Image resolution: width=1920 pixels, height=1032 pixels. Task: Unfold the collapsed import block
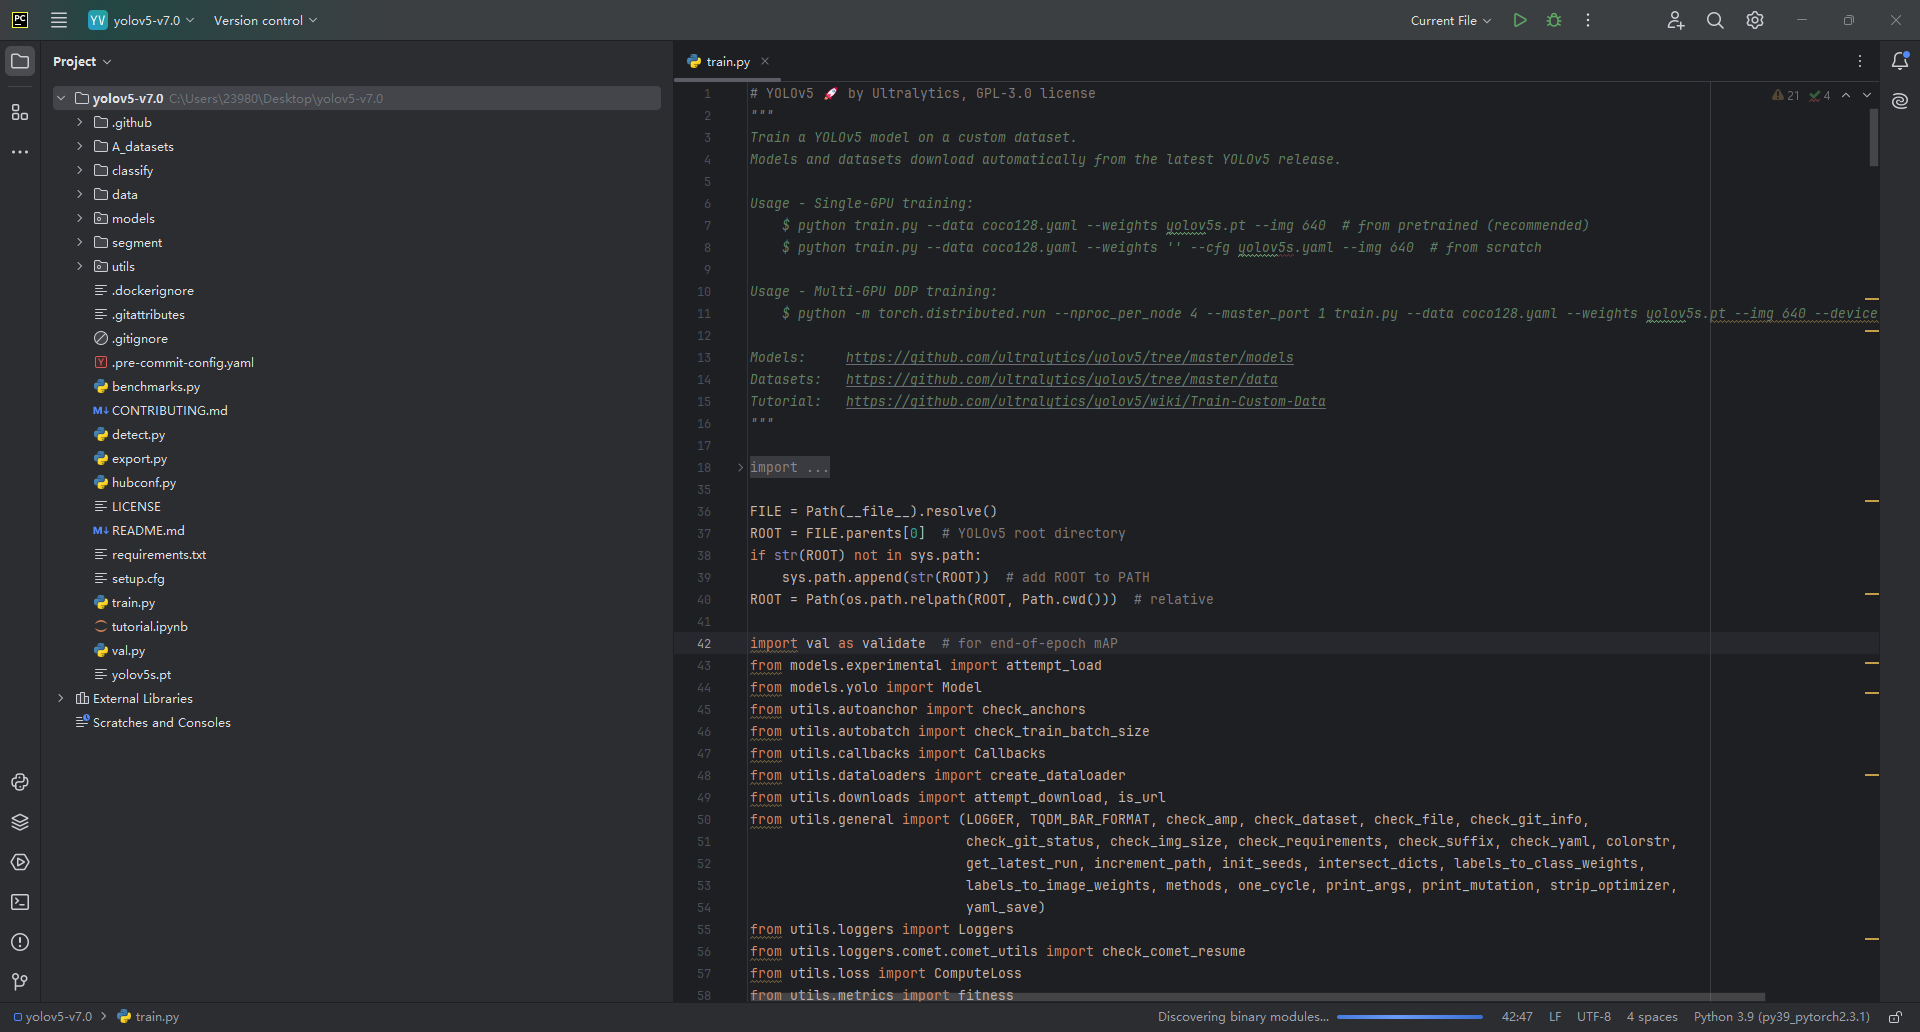(740, 467)
